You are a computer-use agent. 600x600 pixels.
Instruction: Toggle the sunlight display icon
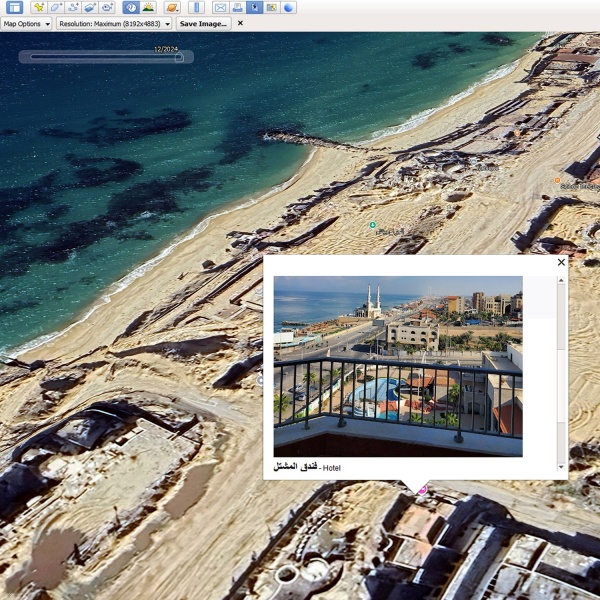148,7
